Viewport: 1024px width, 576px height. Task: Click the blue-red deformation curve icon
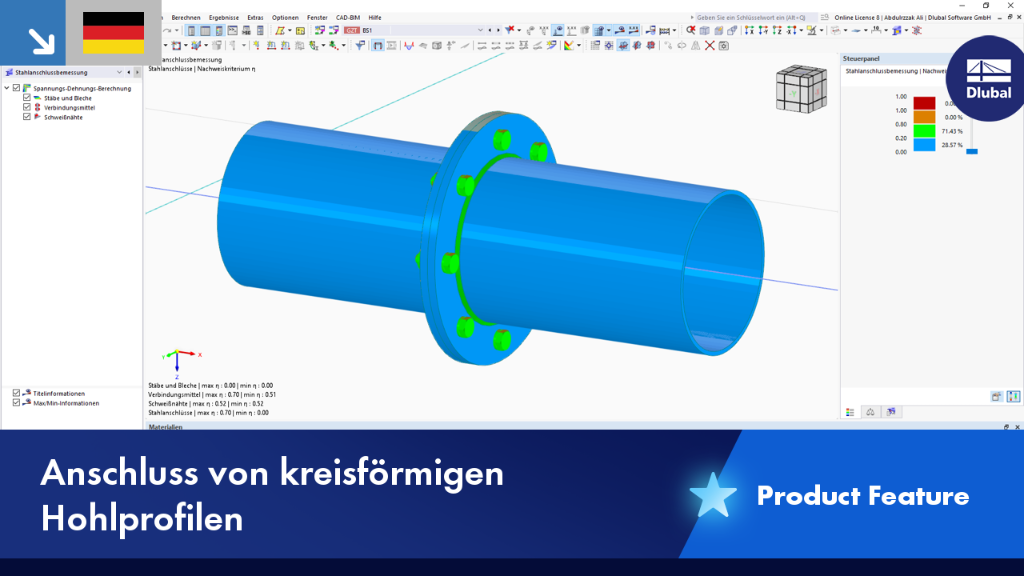[x=409, y=46]
